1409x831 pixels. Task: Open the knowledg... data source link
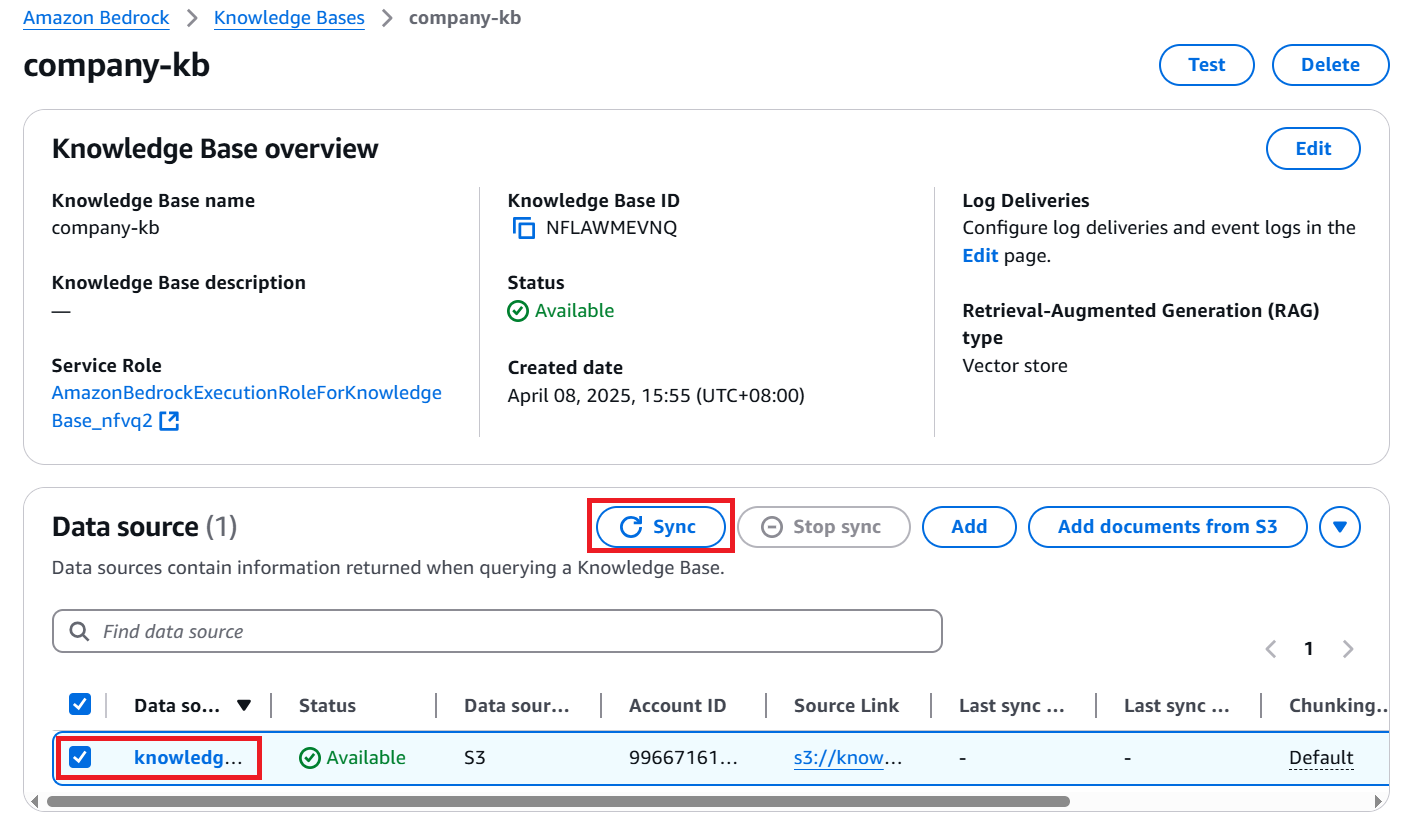pyautogui.click(x=188, y=758)
